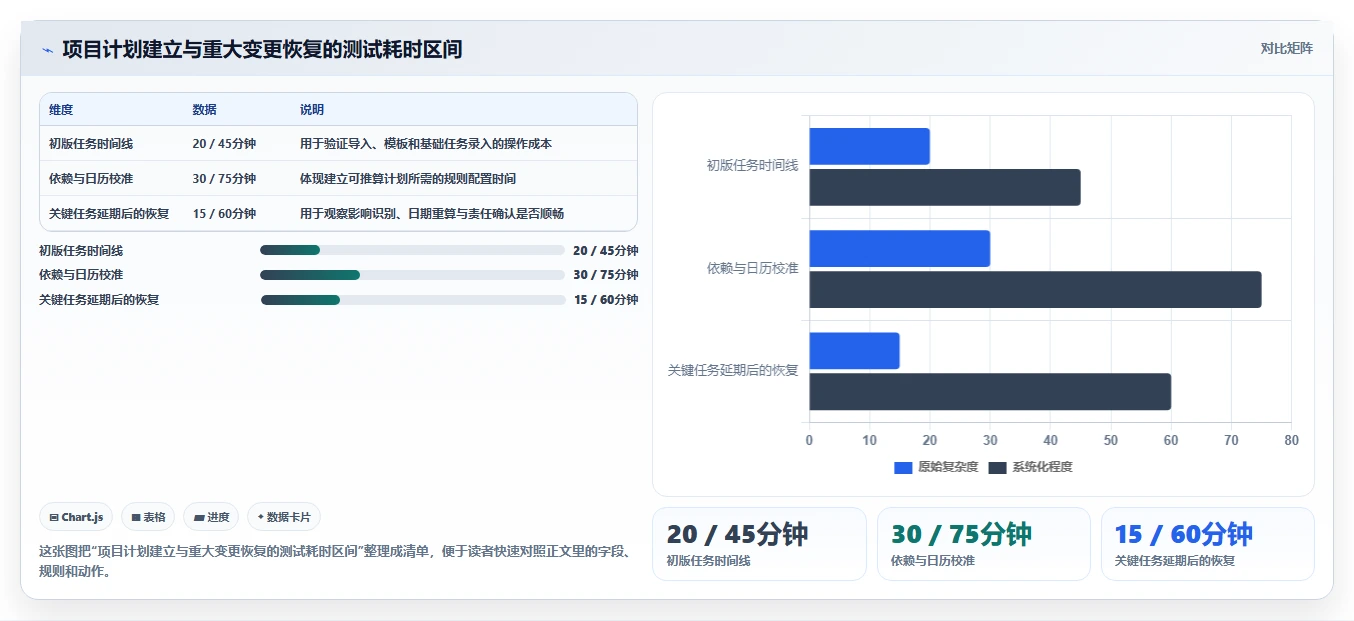The height and width of the screenshot is (621, 1354).
Task: Select the 数据卡片 tag chip
Action: point(284,517)
